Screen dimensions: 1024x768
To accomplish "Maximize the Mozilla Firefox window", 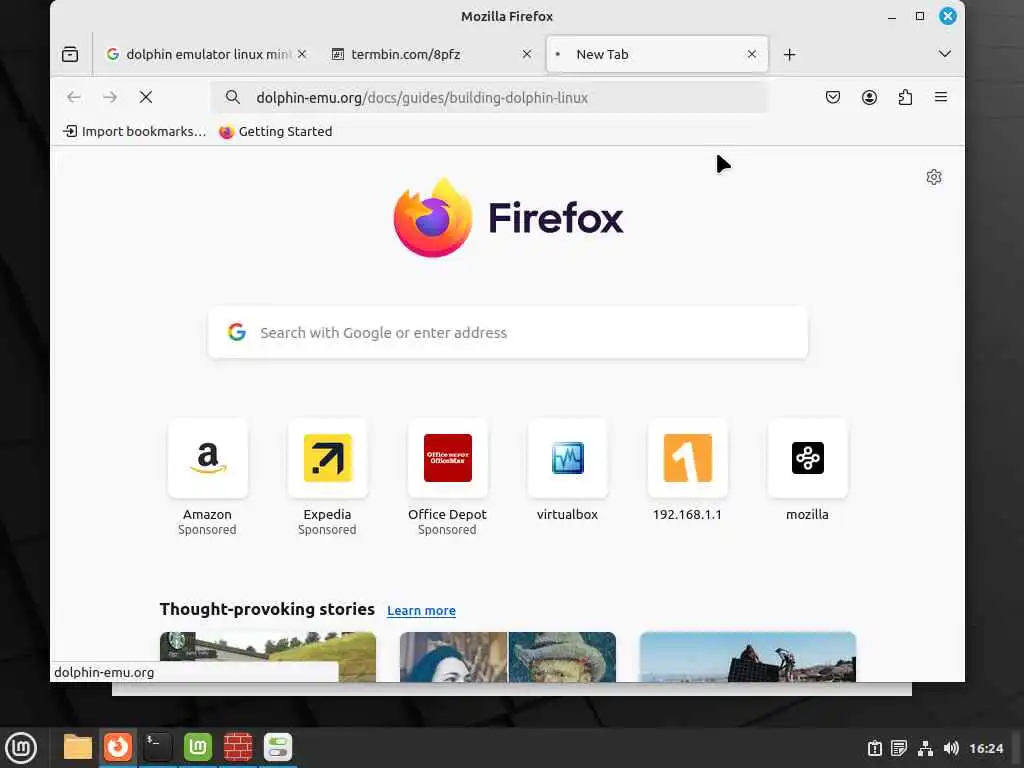I will pyautogui.click(x=920, y=16).
